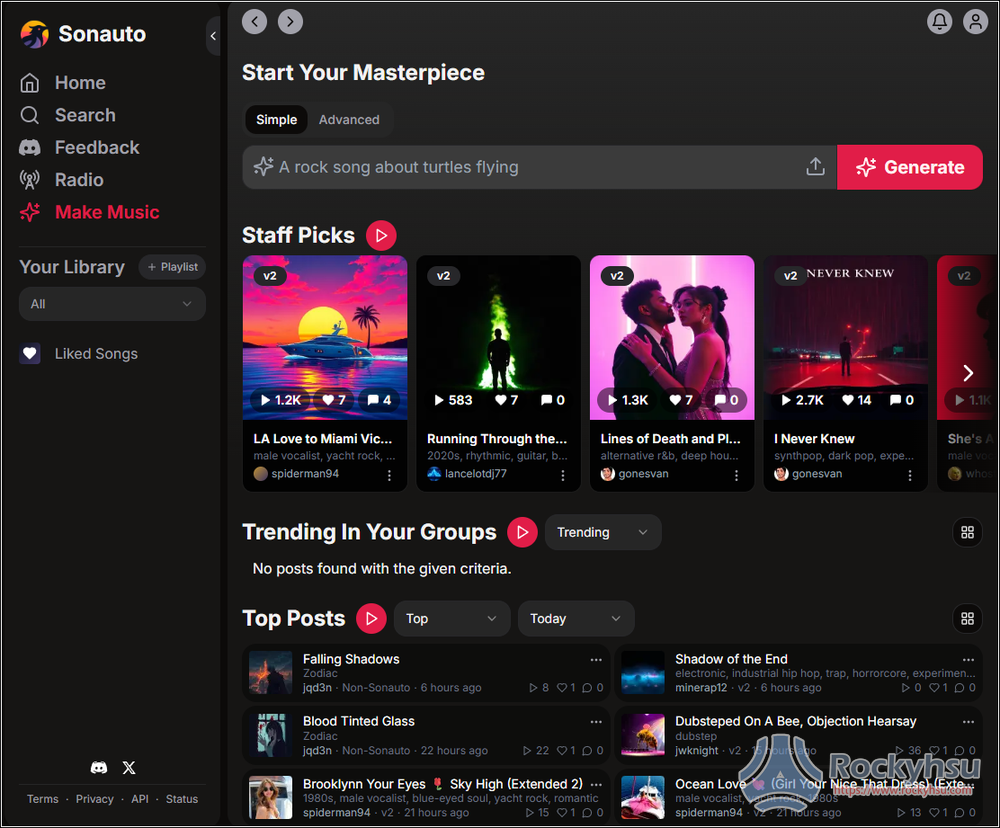Open options menu for Running Through the...
The image size is (1000, 828).
pyautogui.click(x=562, y=475)
